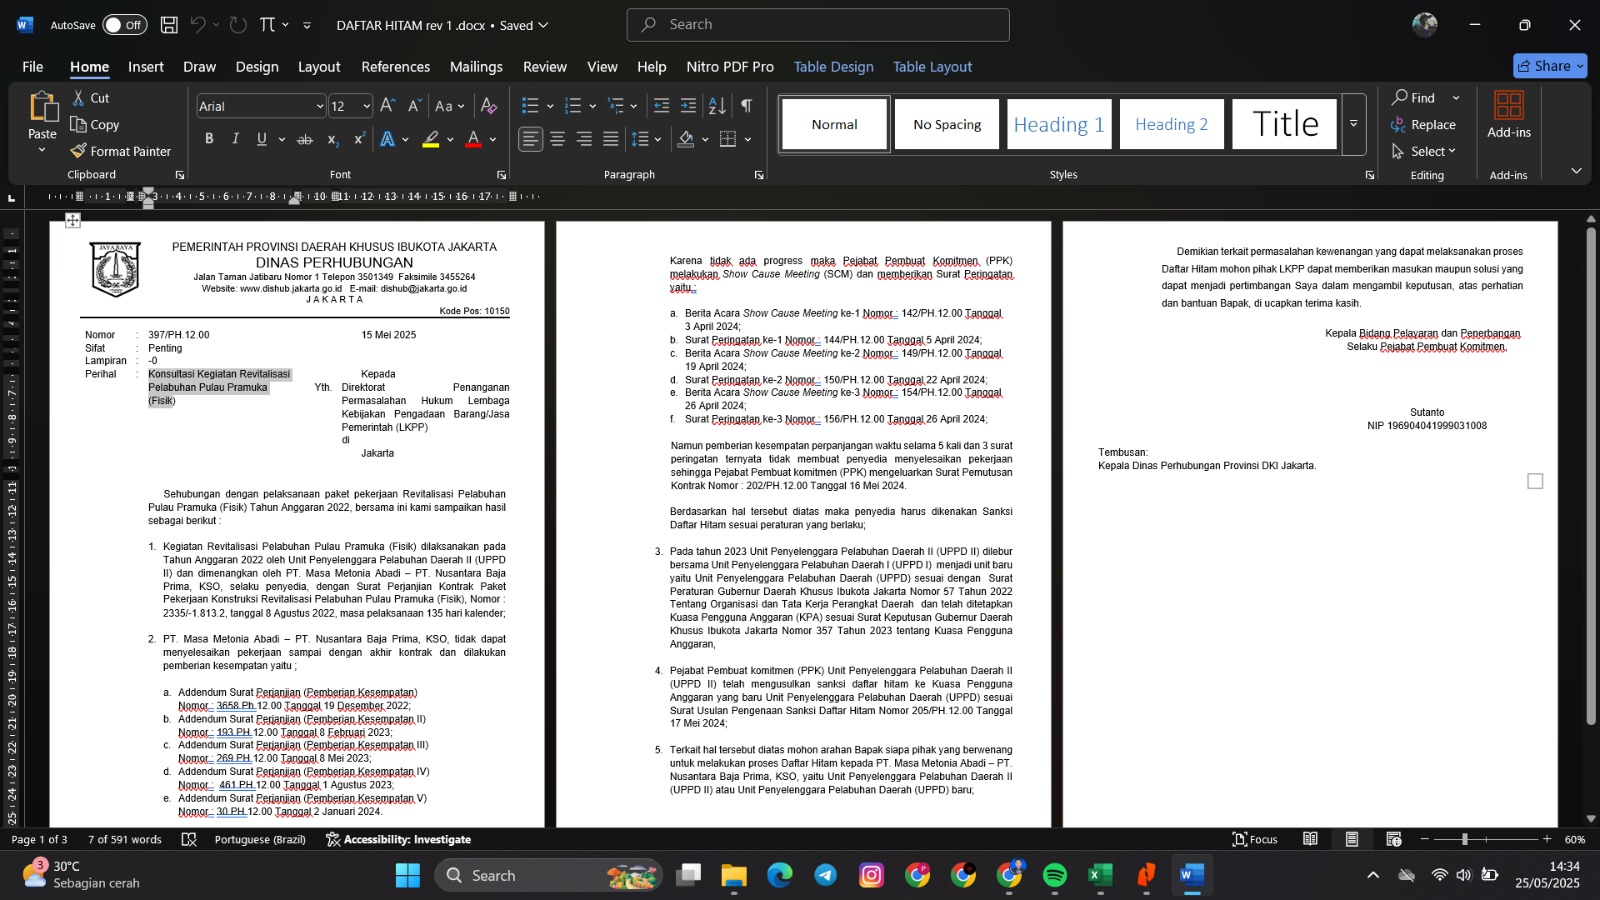Adjust the zoom slider in status bar
This screenshot has width=1600, height=900.
[x=1464, y=839]
